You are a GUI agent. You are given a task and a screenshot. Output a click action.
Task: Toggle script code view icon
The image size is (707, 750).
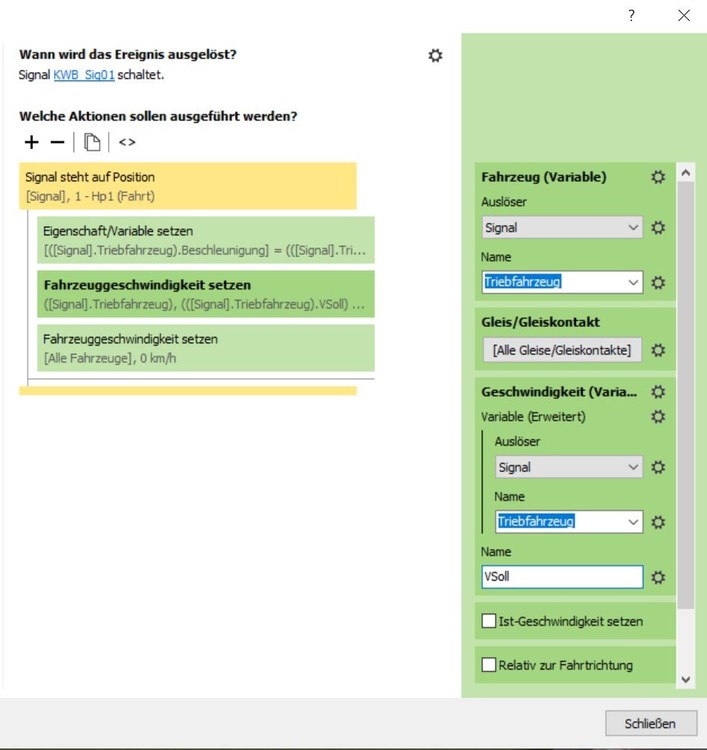[127, 142]
